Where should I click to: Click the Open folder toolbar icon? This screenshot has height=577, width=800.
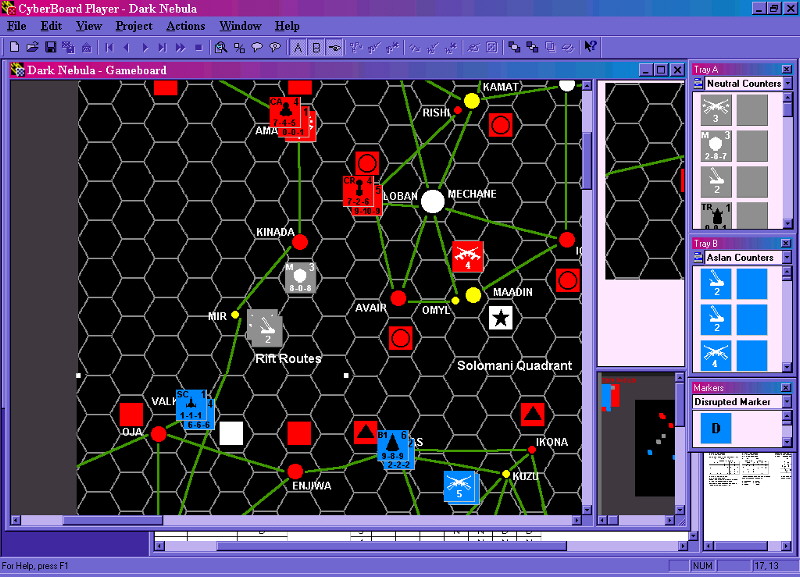tap(32, 47)
